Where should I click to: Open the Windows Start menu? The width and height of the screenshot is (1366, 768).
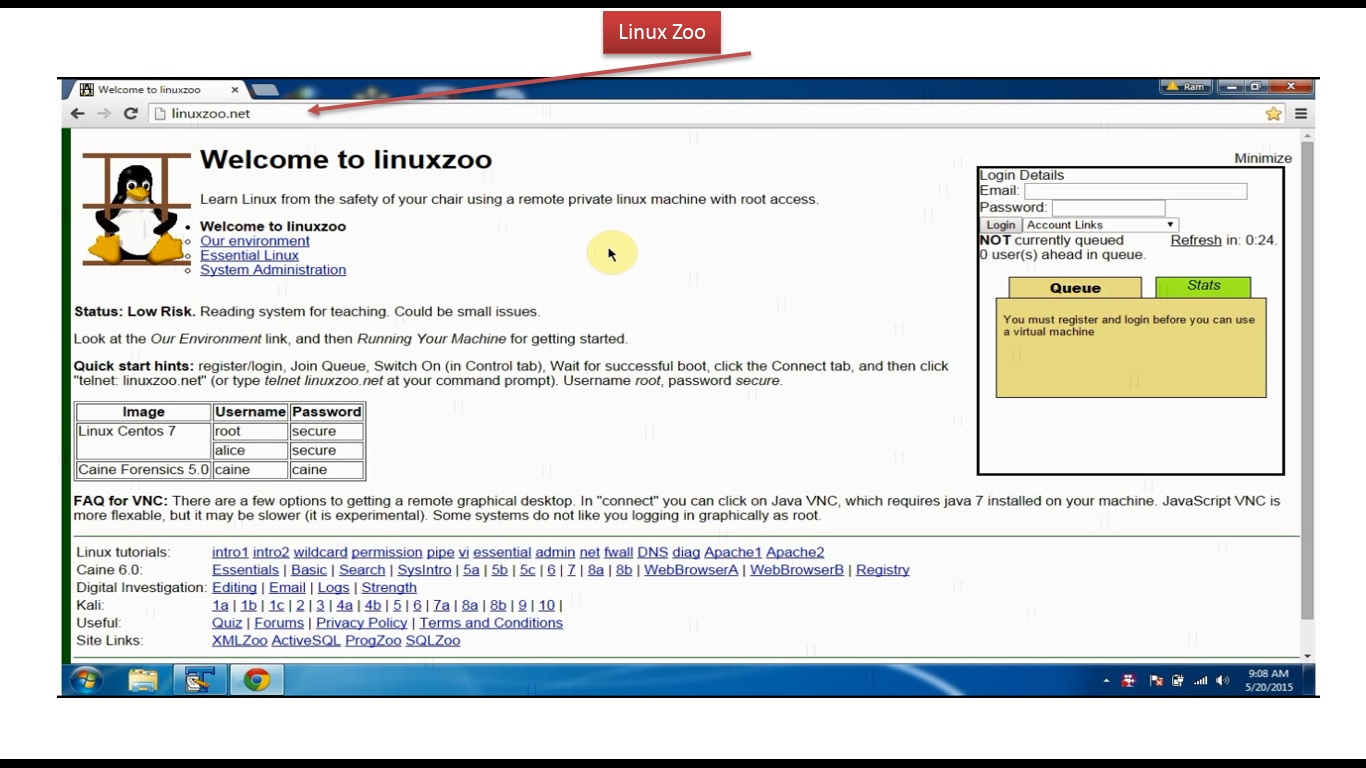(x=87, y=680)
